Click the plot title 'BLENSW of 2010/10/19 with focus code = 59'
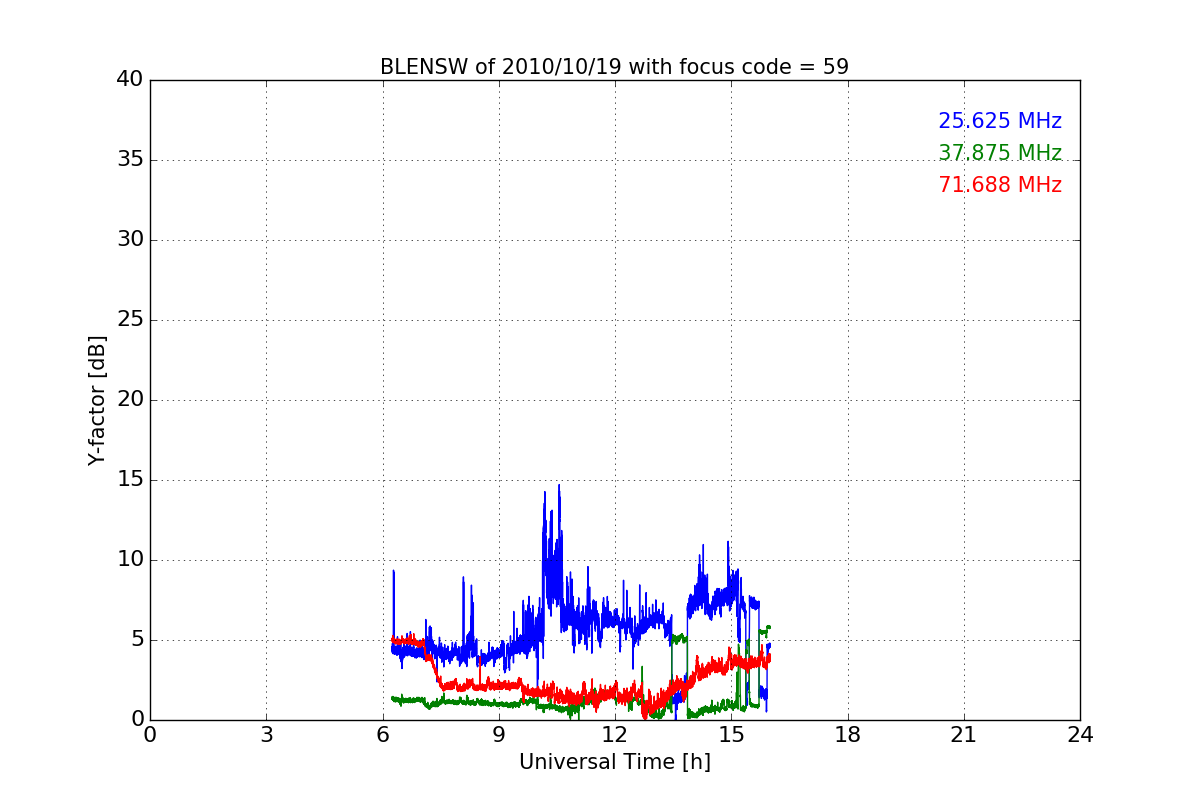The image size is (1200, 800). point(614,67)
